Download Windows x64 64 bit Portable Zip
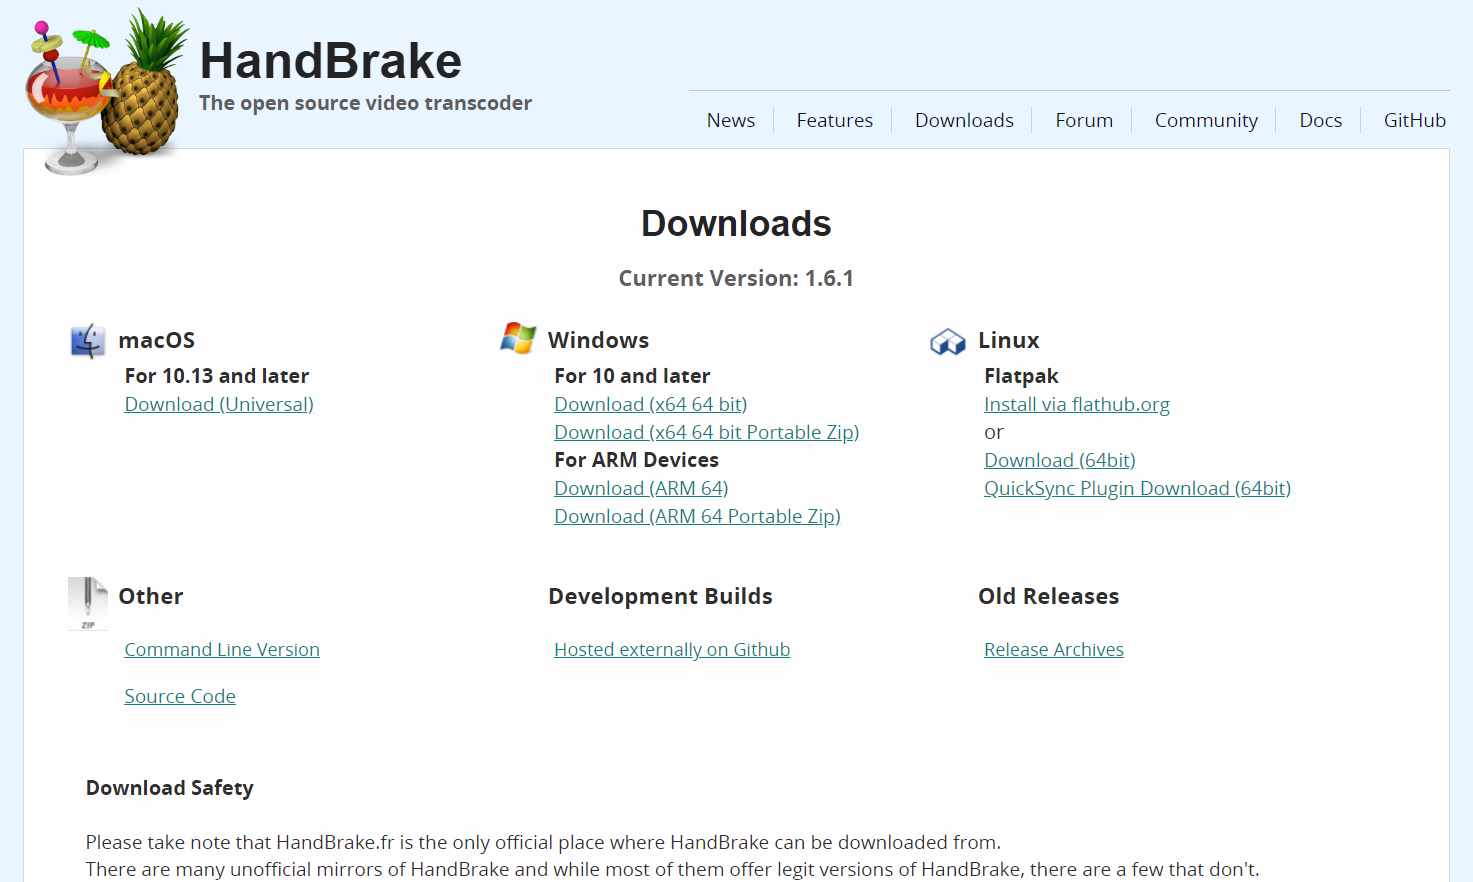1473x882 pixels. (x=707, y=432)
